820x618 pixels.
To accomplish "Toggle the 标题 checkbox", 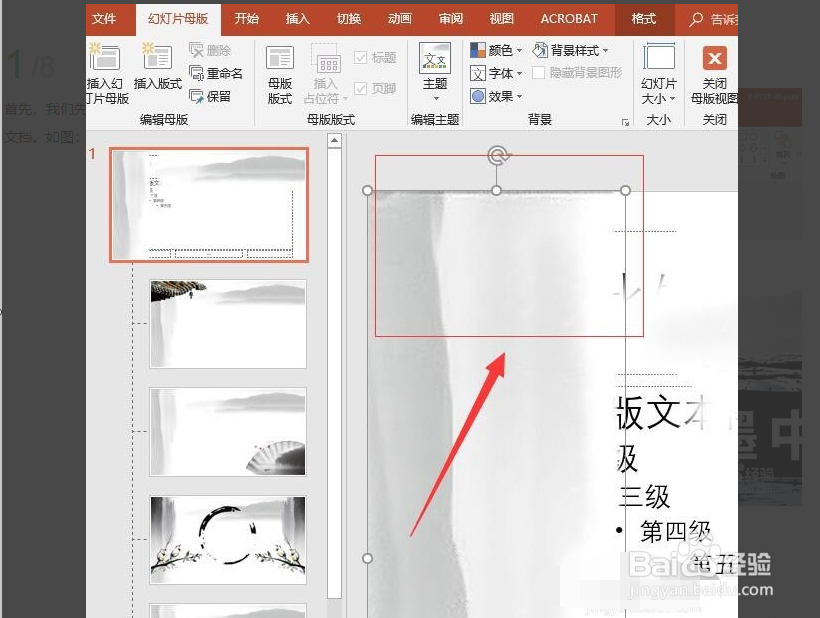I will pyautogui.click(x=360, y=58).
